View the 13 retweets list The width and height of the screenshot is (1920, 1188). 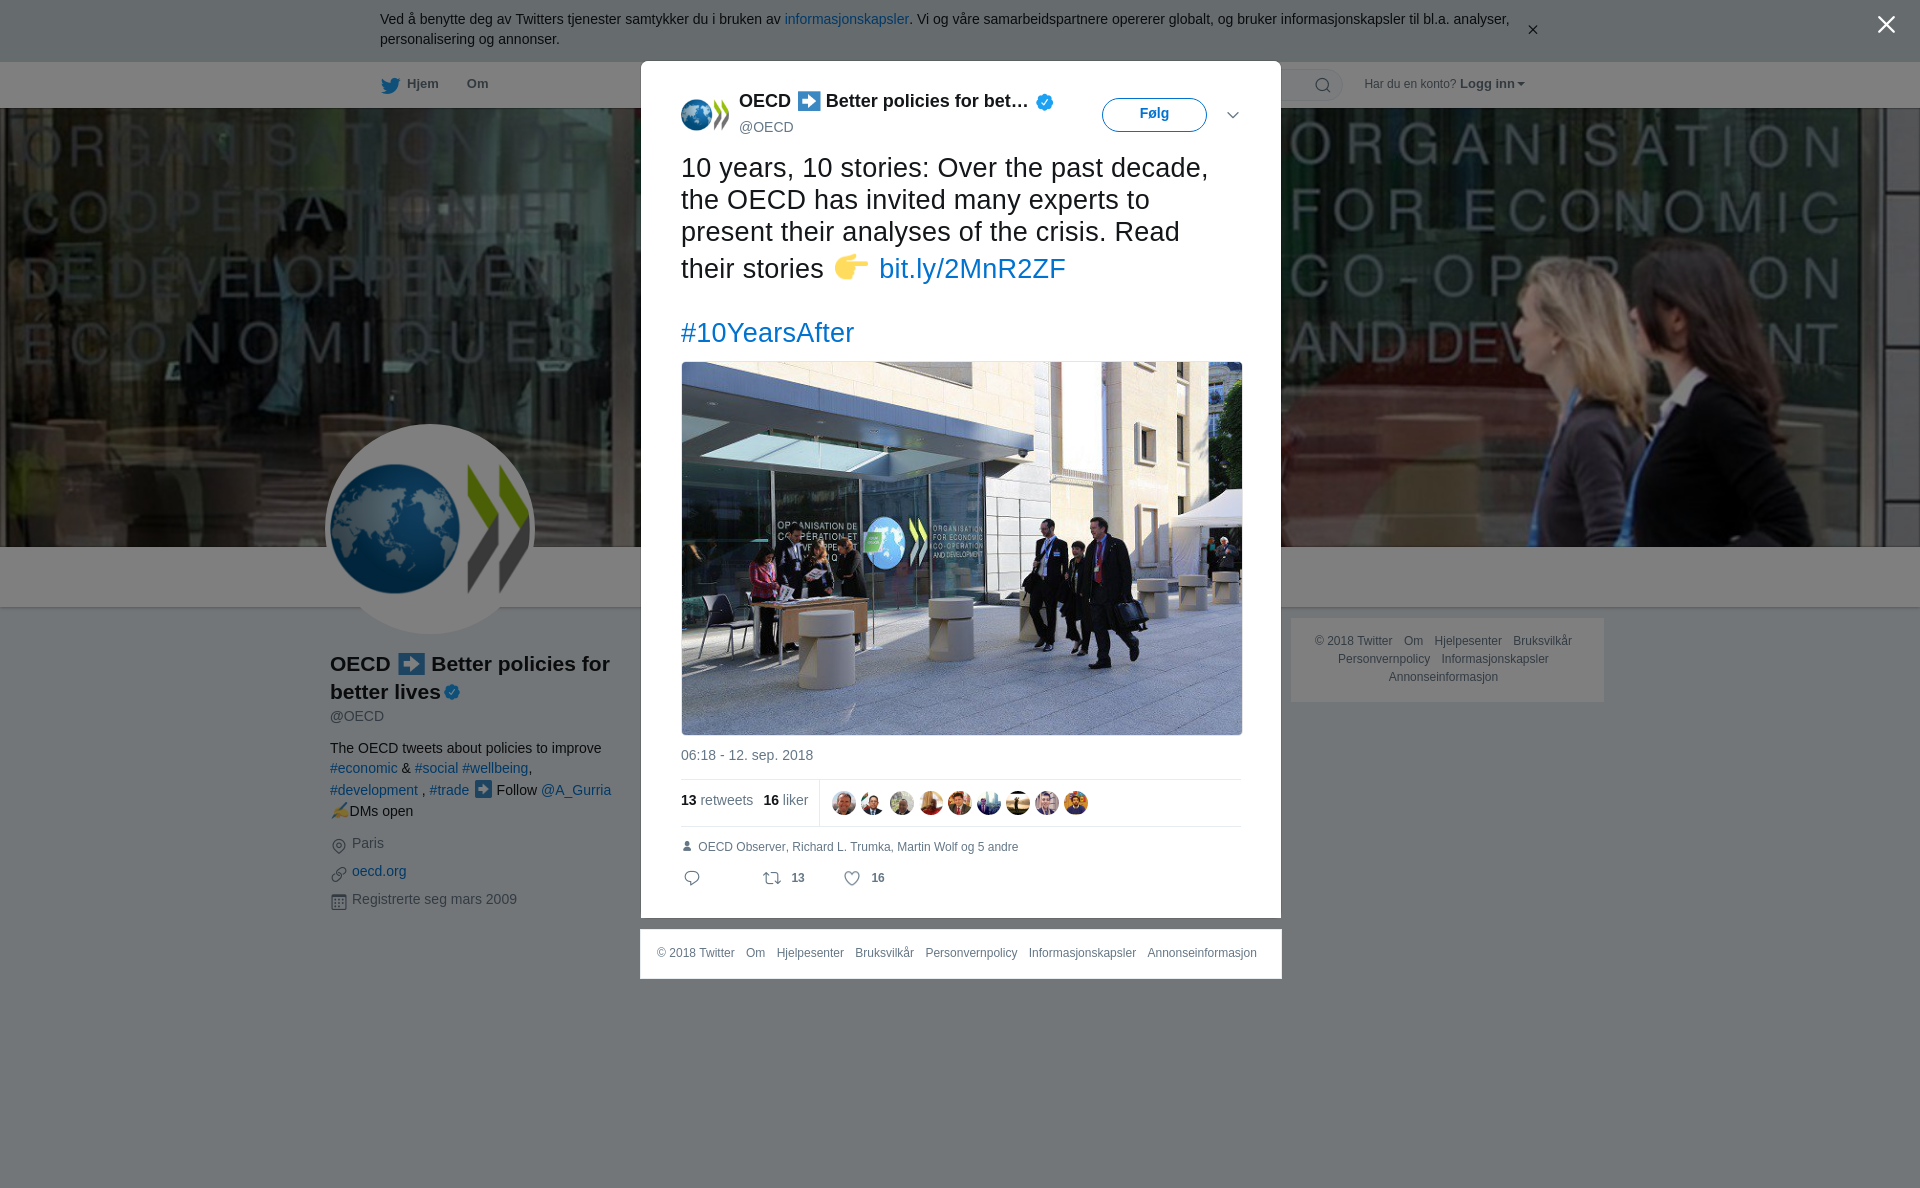(x=717, y=800)
